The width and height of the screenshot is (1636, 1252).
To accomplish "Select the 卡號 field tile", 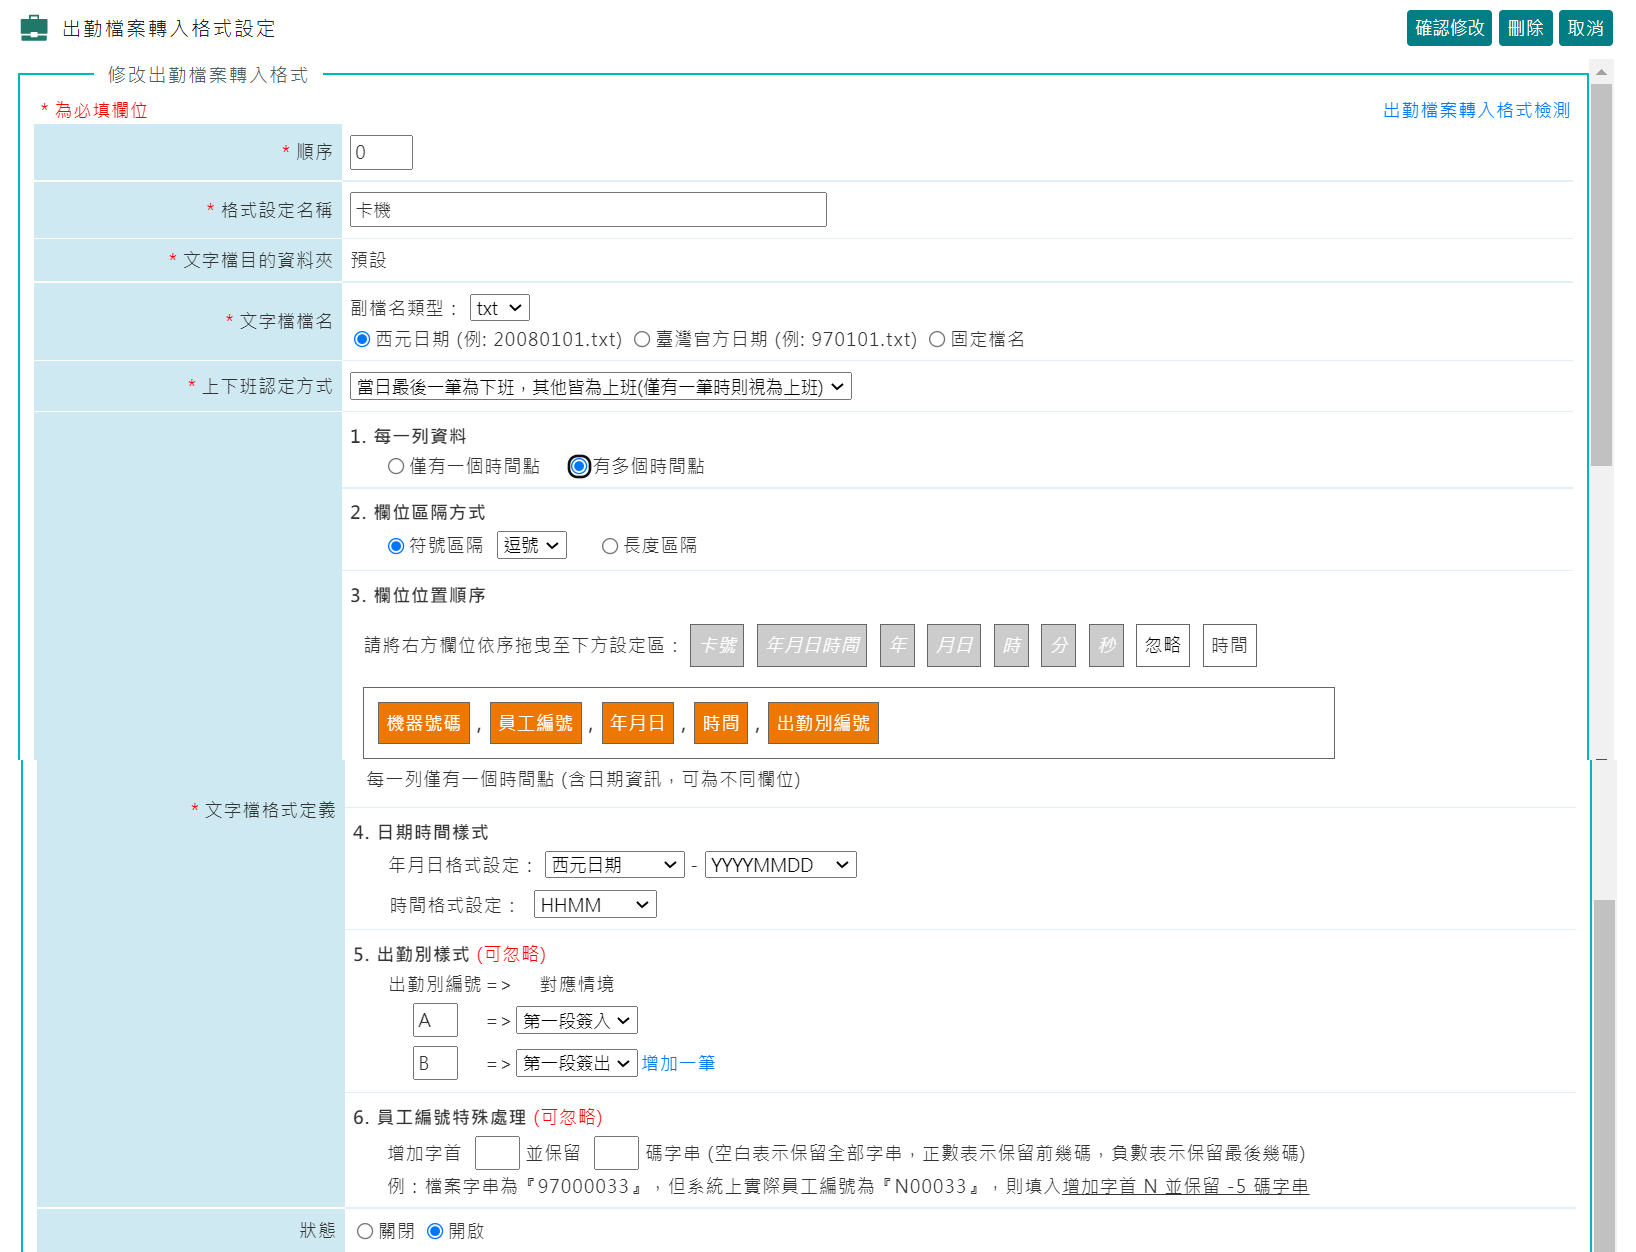I will (716, 645).
